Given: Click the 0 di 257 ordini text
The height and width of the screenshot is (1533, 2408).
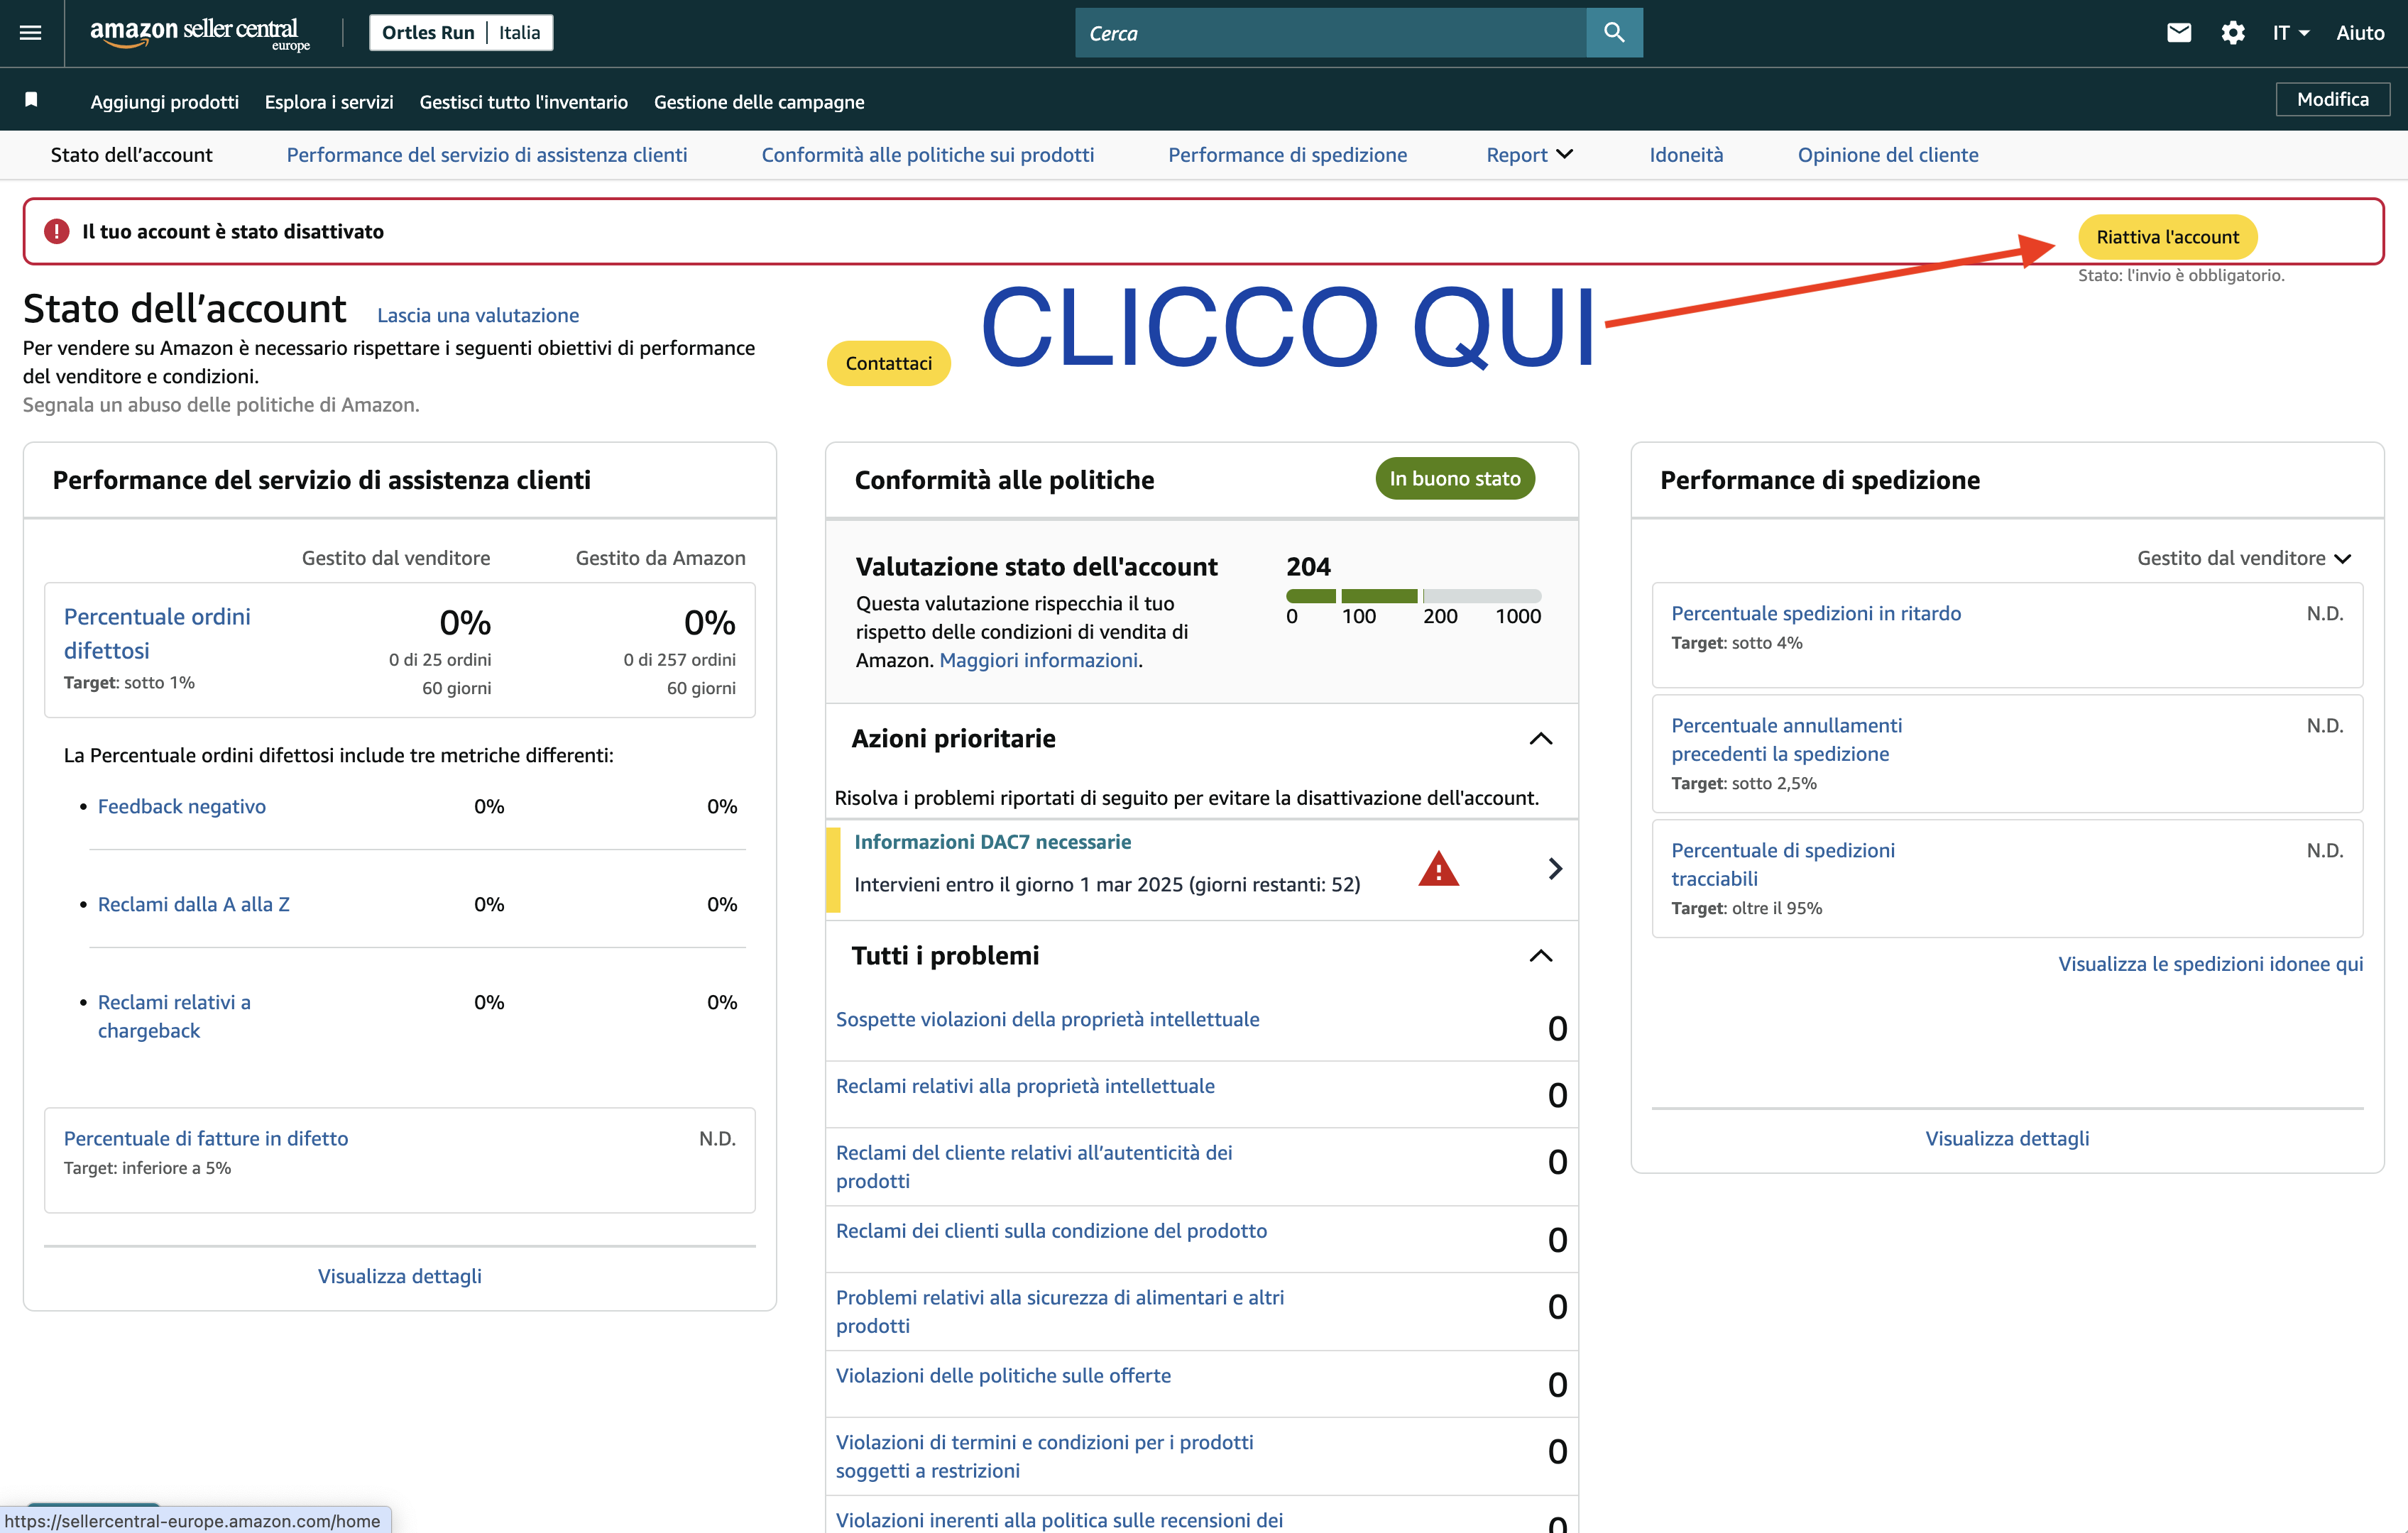Looking at the screenshot, I should [679, 660].
